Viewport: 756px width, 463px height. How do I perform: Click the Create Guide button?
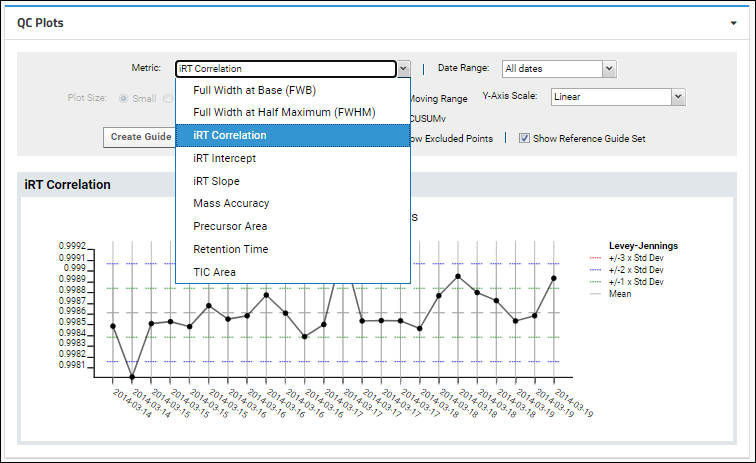(x=140, y=137)
